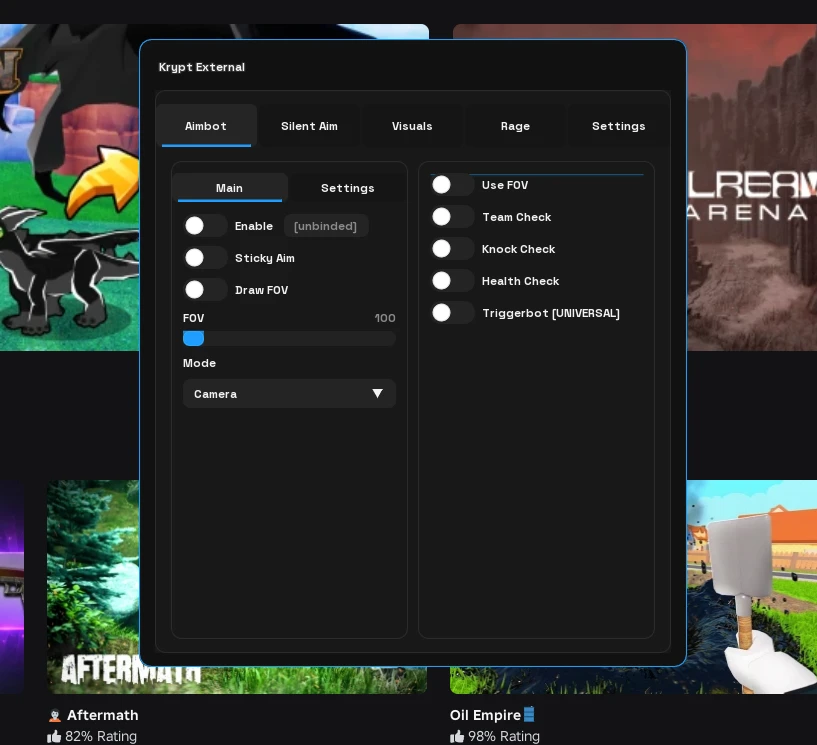Open the Mode dropdown showing Camera
Image resolution: width=817 pixels, height=745 pixels.
tap(289, 394)
